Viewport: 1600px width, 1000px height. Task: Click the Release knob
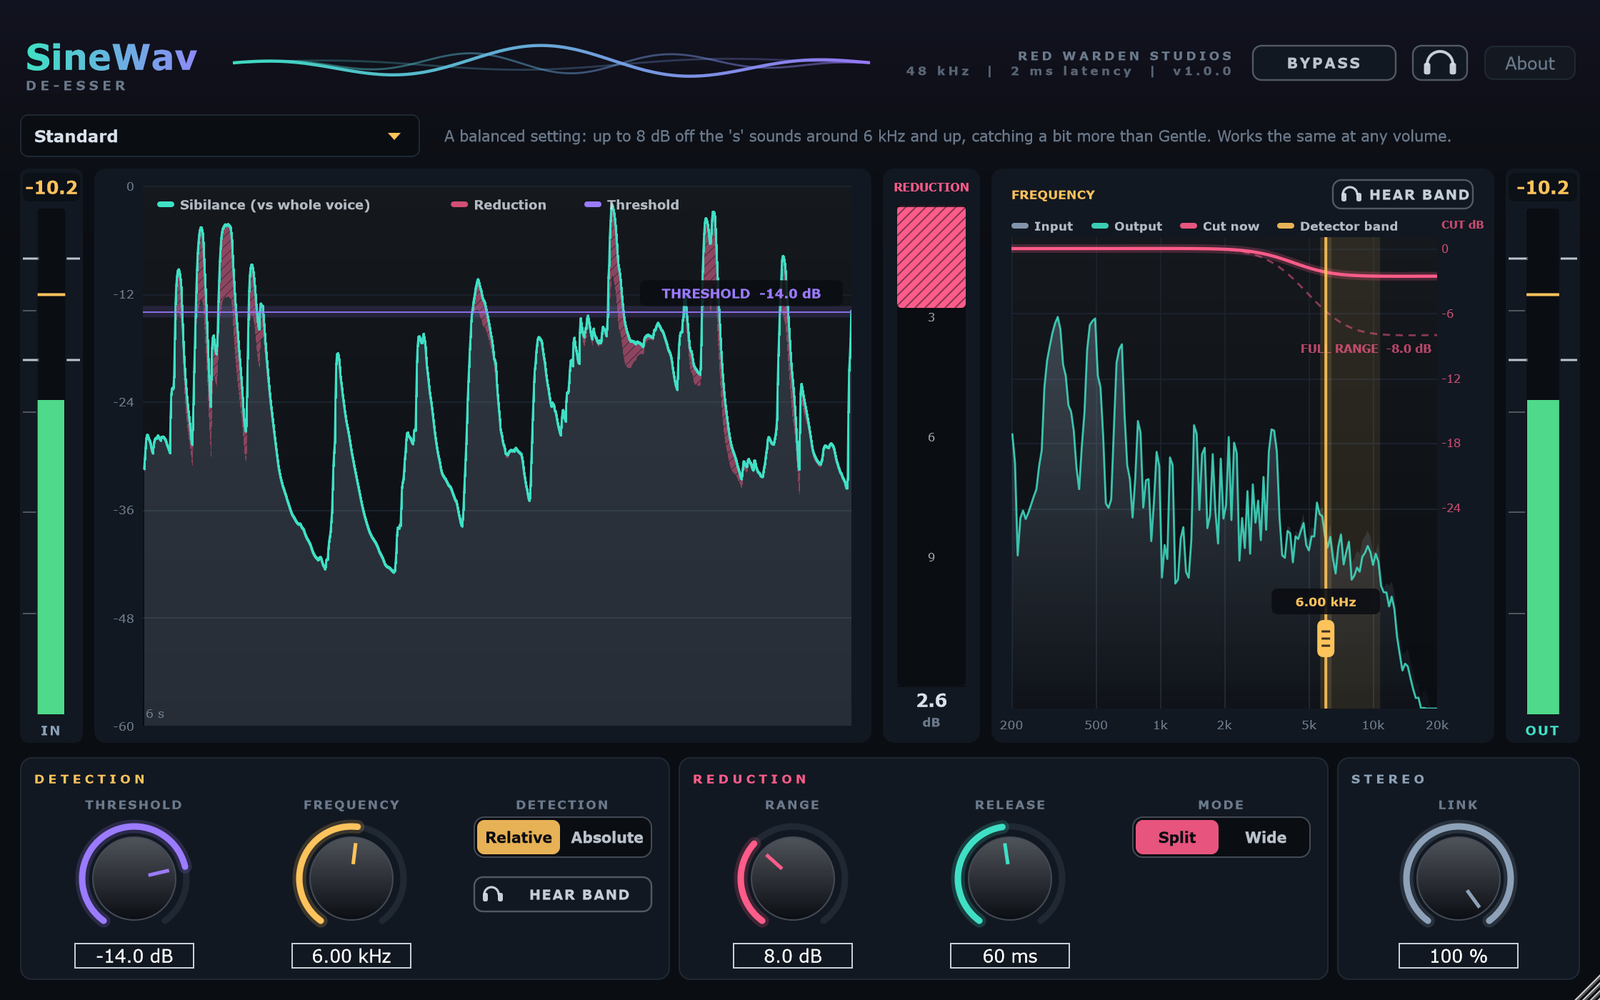click(1009, 877)
